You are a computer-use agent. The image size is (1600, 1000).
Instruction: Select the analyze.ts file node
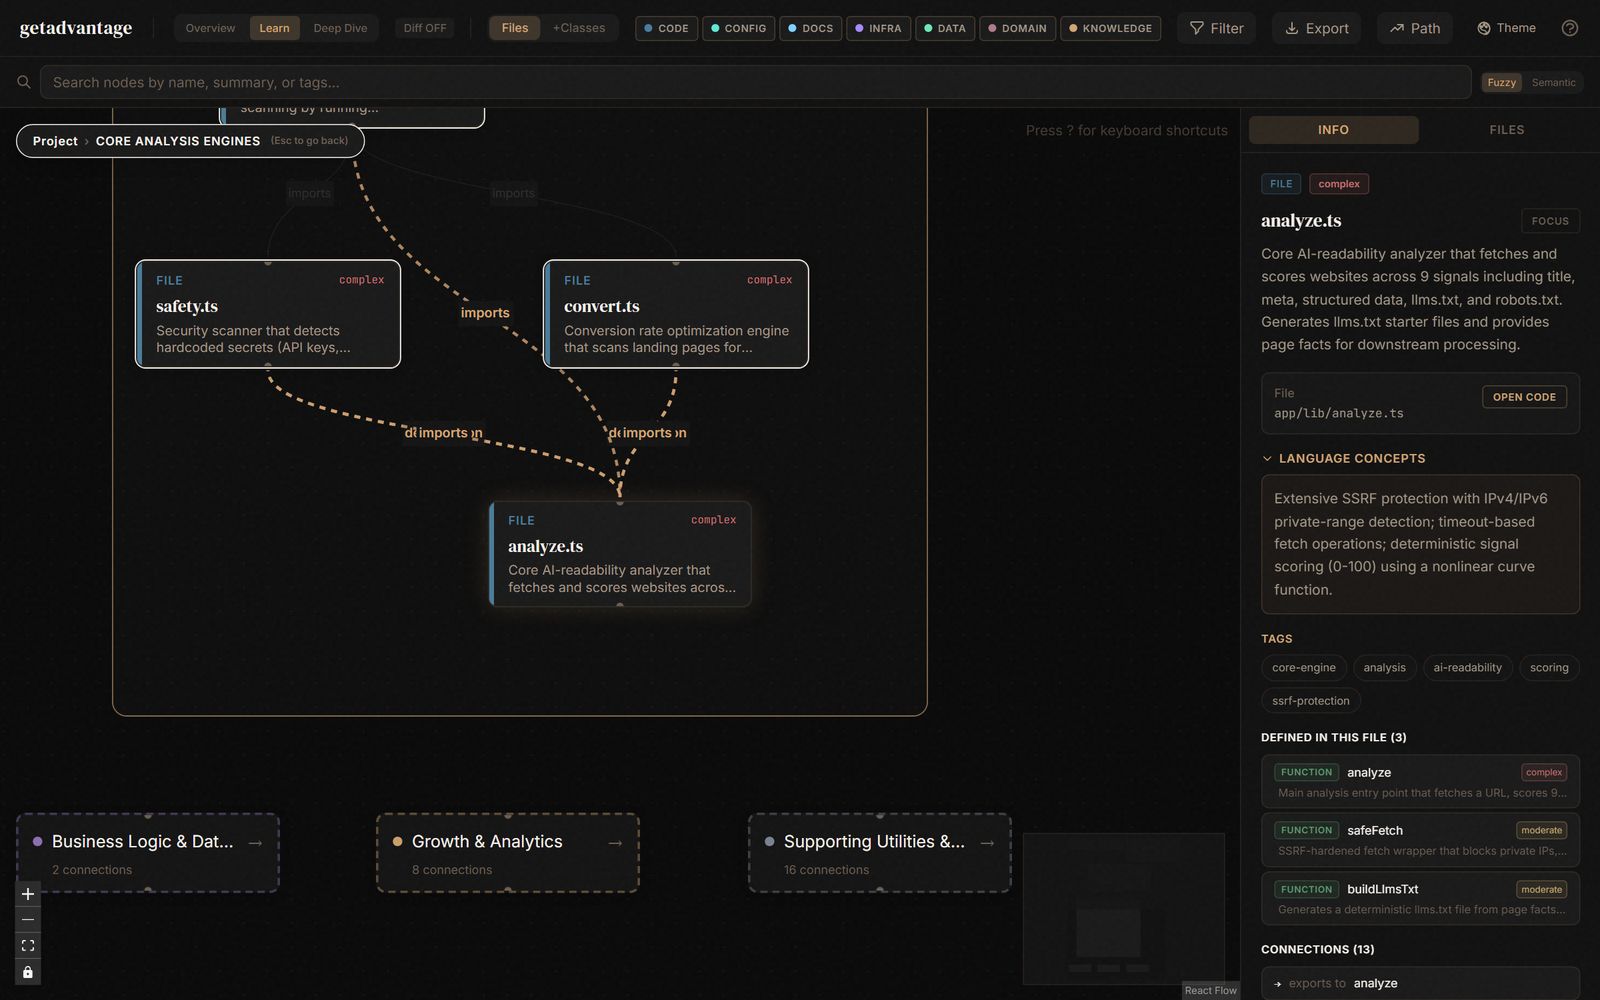pyautogui.click(x=620, y=554)
